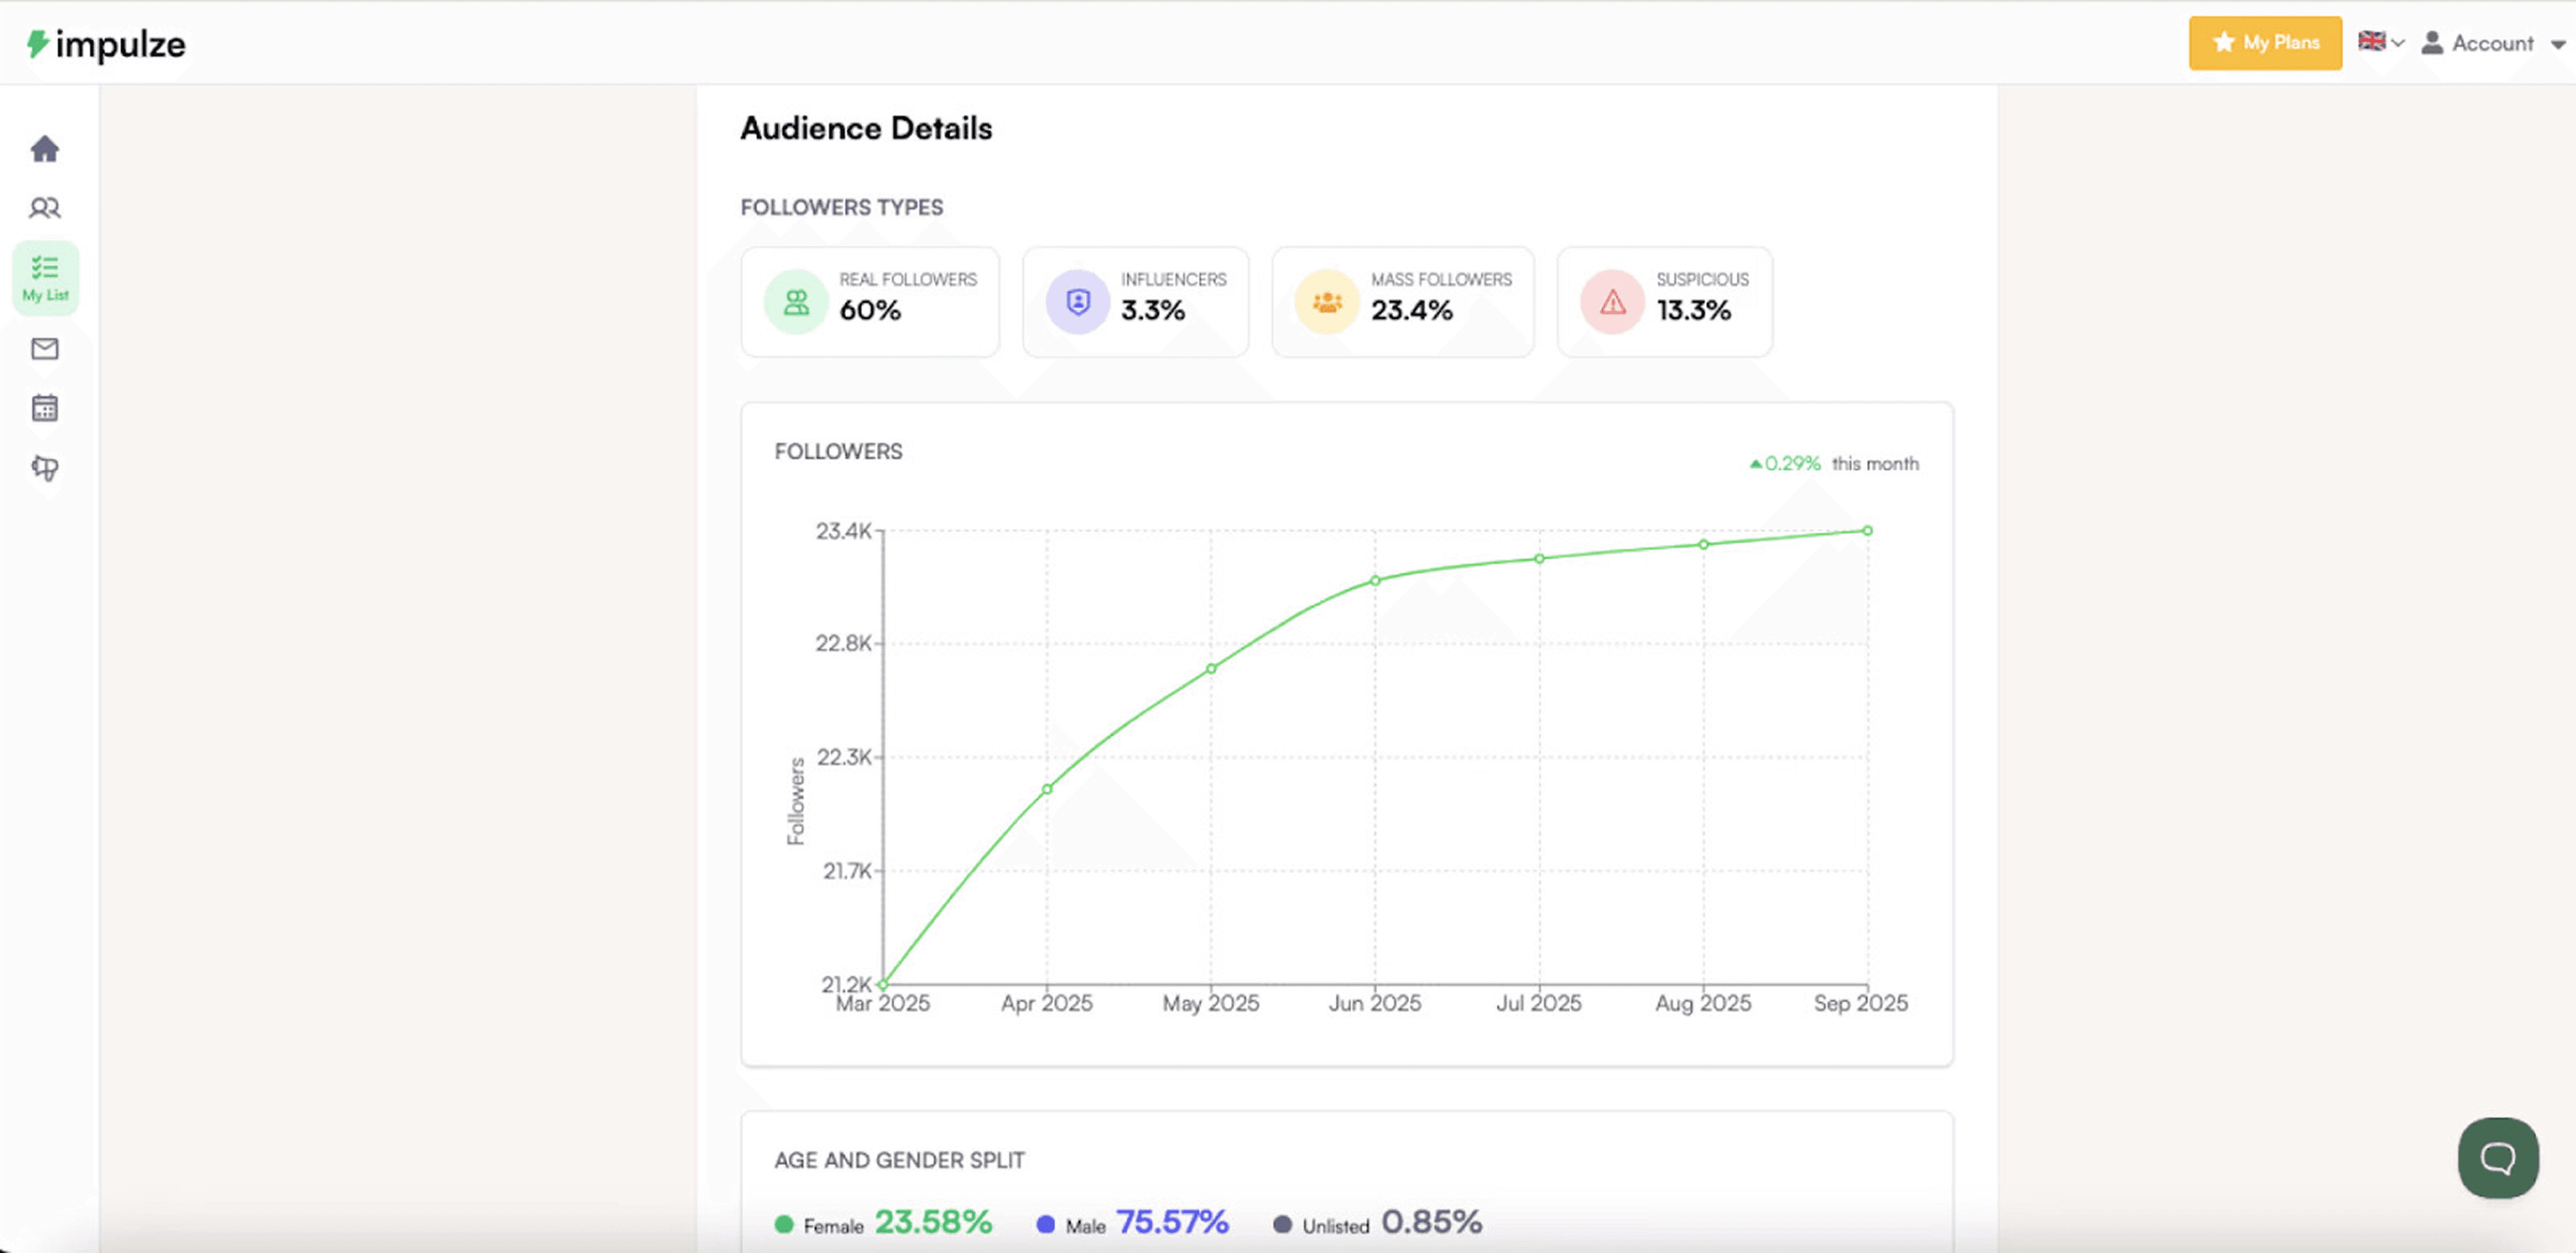Open the influencer discovery people icon
Image resolution: width=2576 pixels, height=1253 pixels.
point(45,208)
